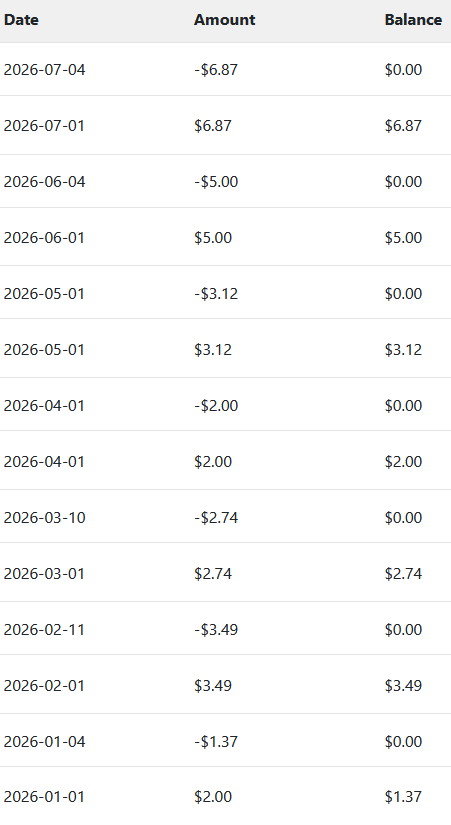The image size is (451, 825).
Task: Select the $1.37 balance on 2026-01-01
Action: pos(403,797)
